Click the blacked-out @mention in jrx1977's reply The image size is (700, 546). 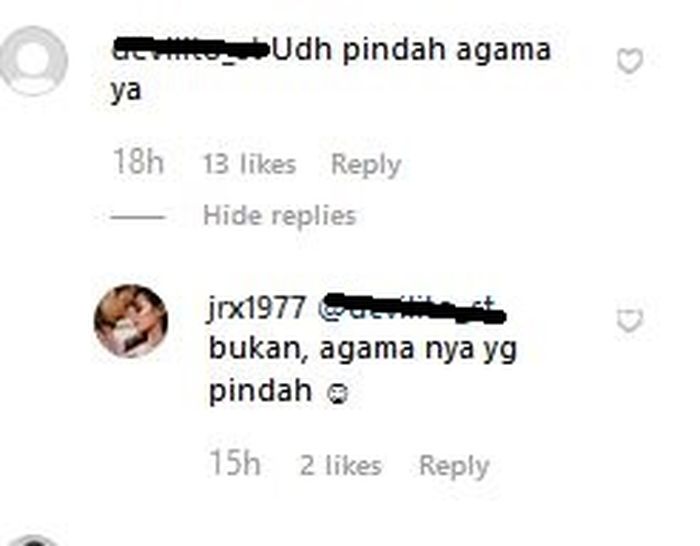coord(411,308)
